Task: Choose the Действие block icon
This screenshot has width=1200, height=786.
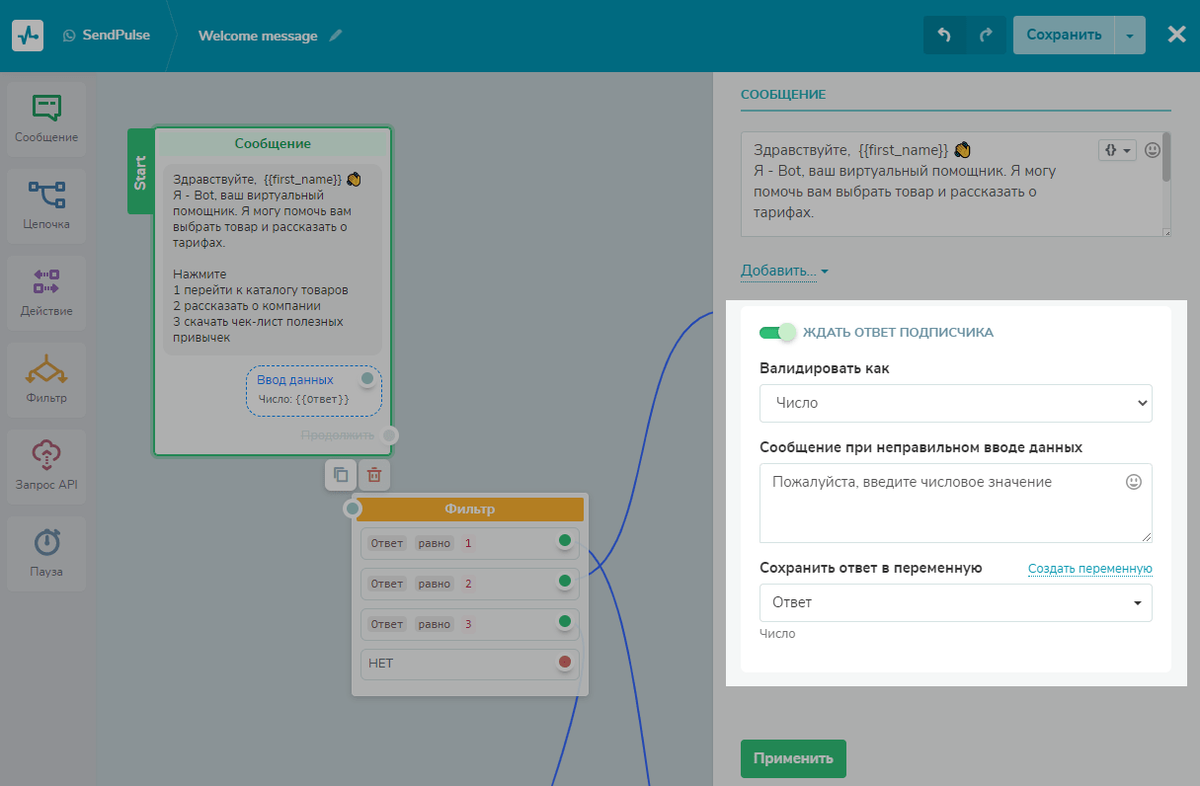Action: (46, 292)
